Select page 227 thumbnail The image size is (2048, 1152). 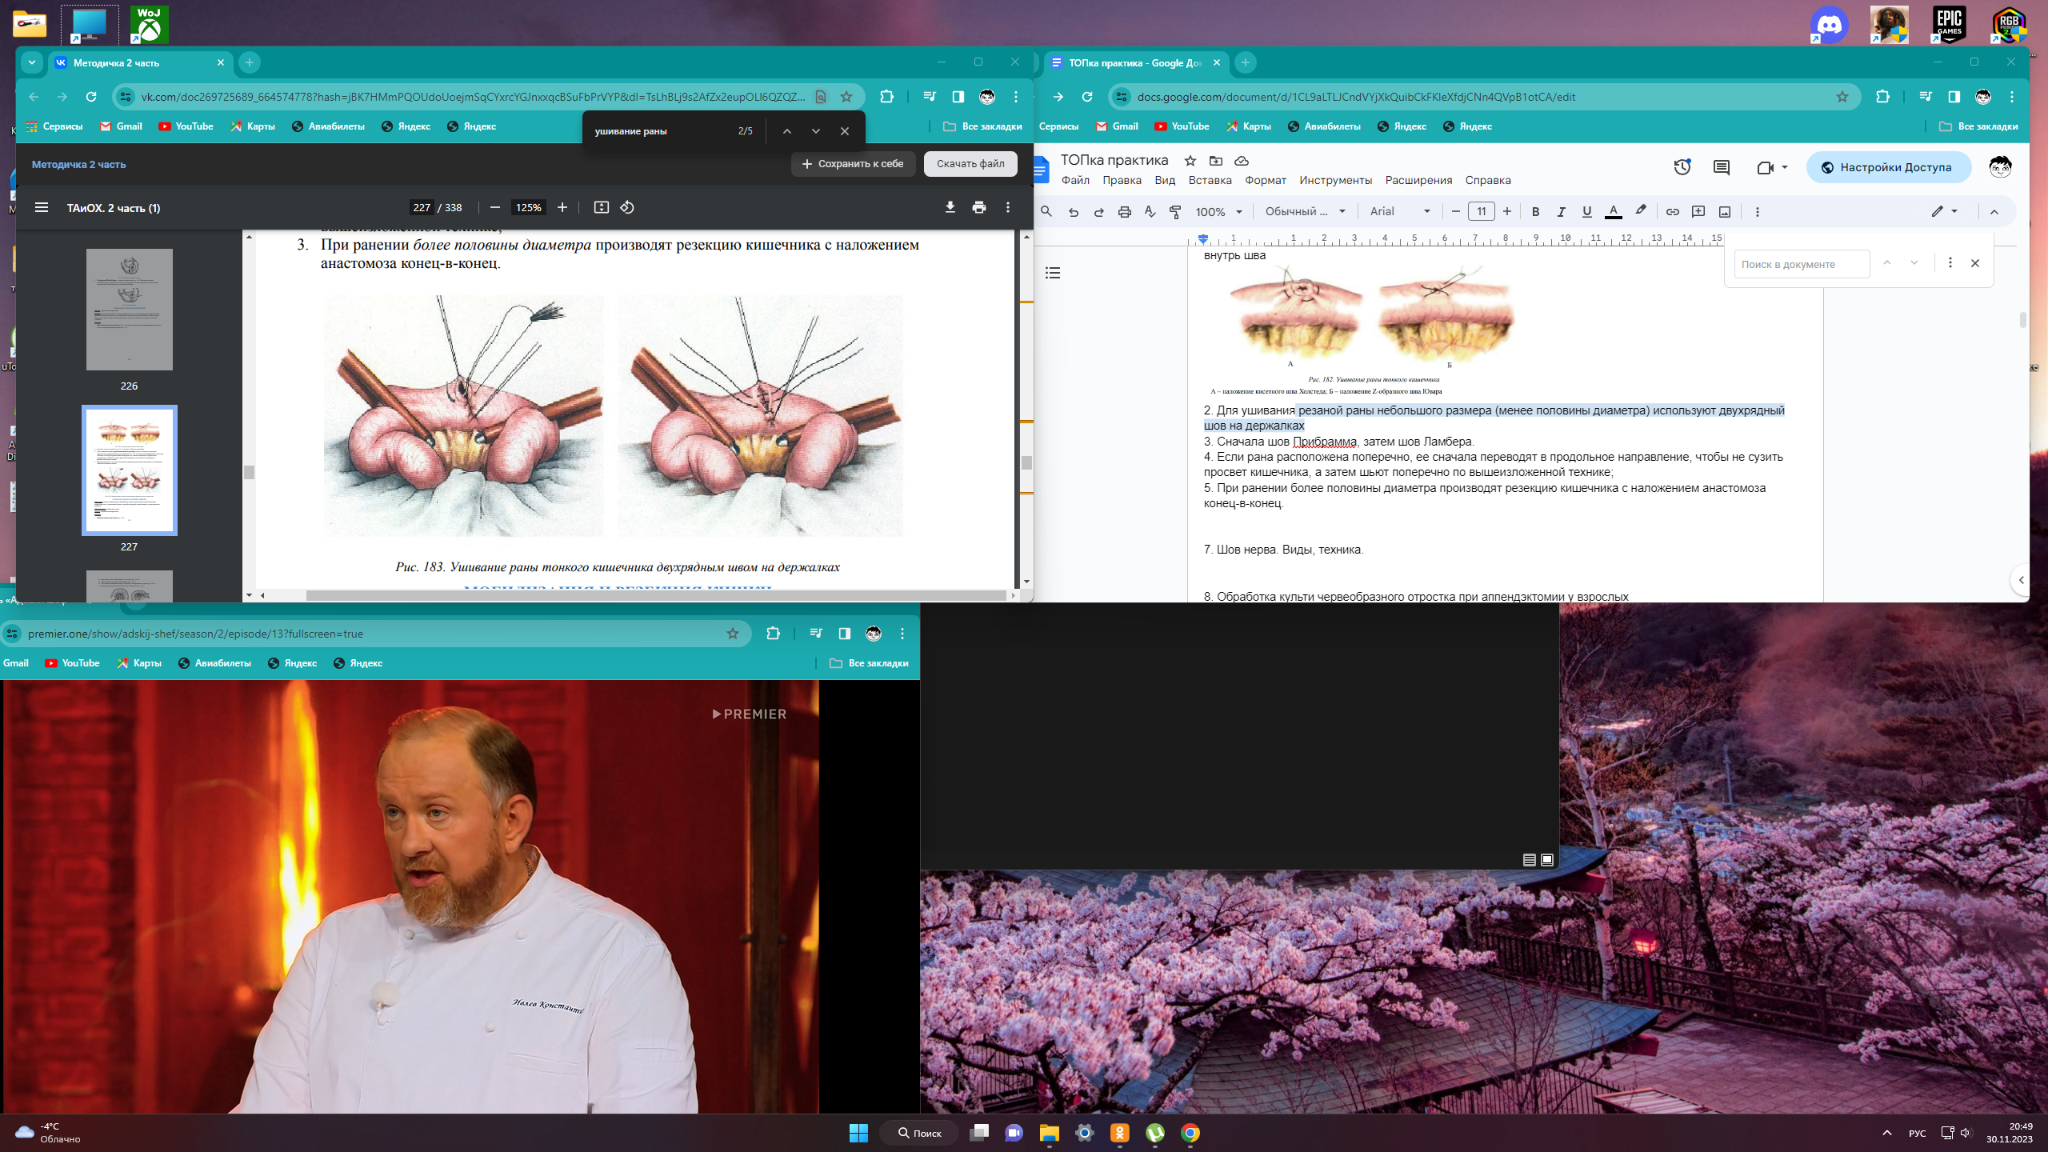coord(129,470)
